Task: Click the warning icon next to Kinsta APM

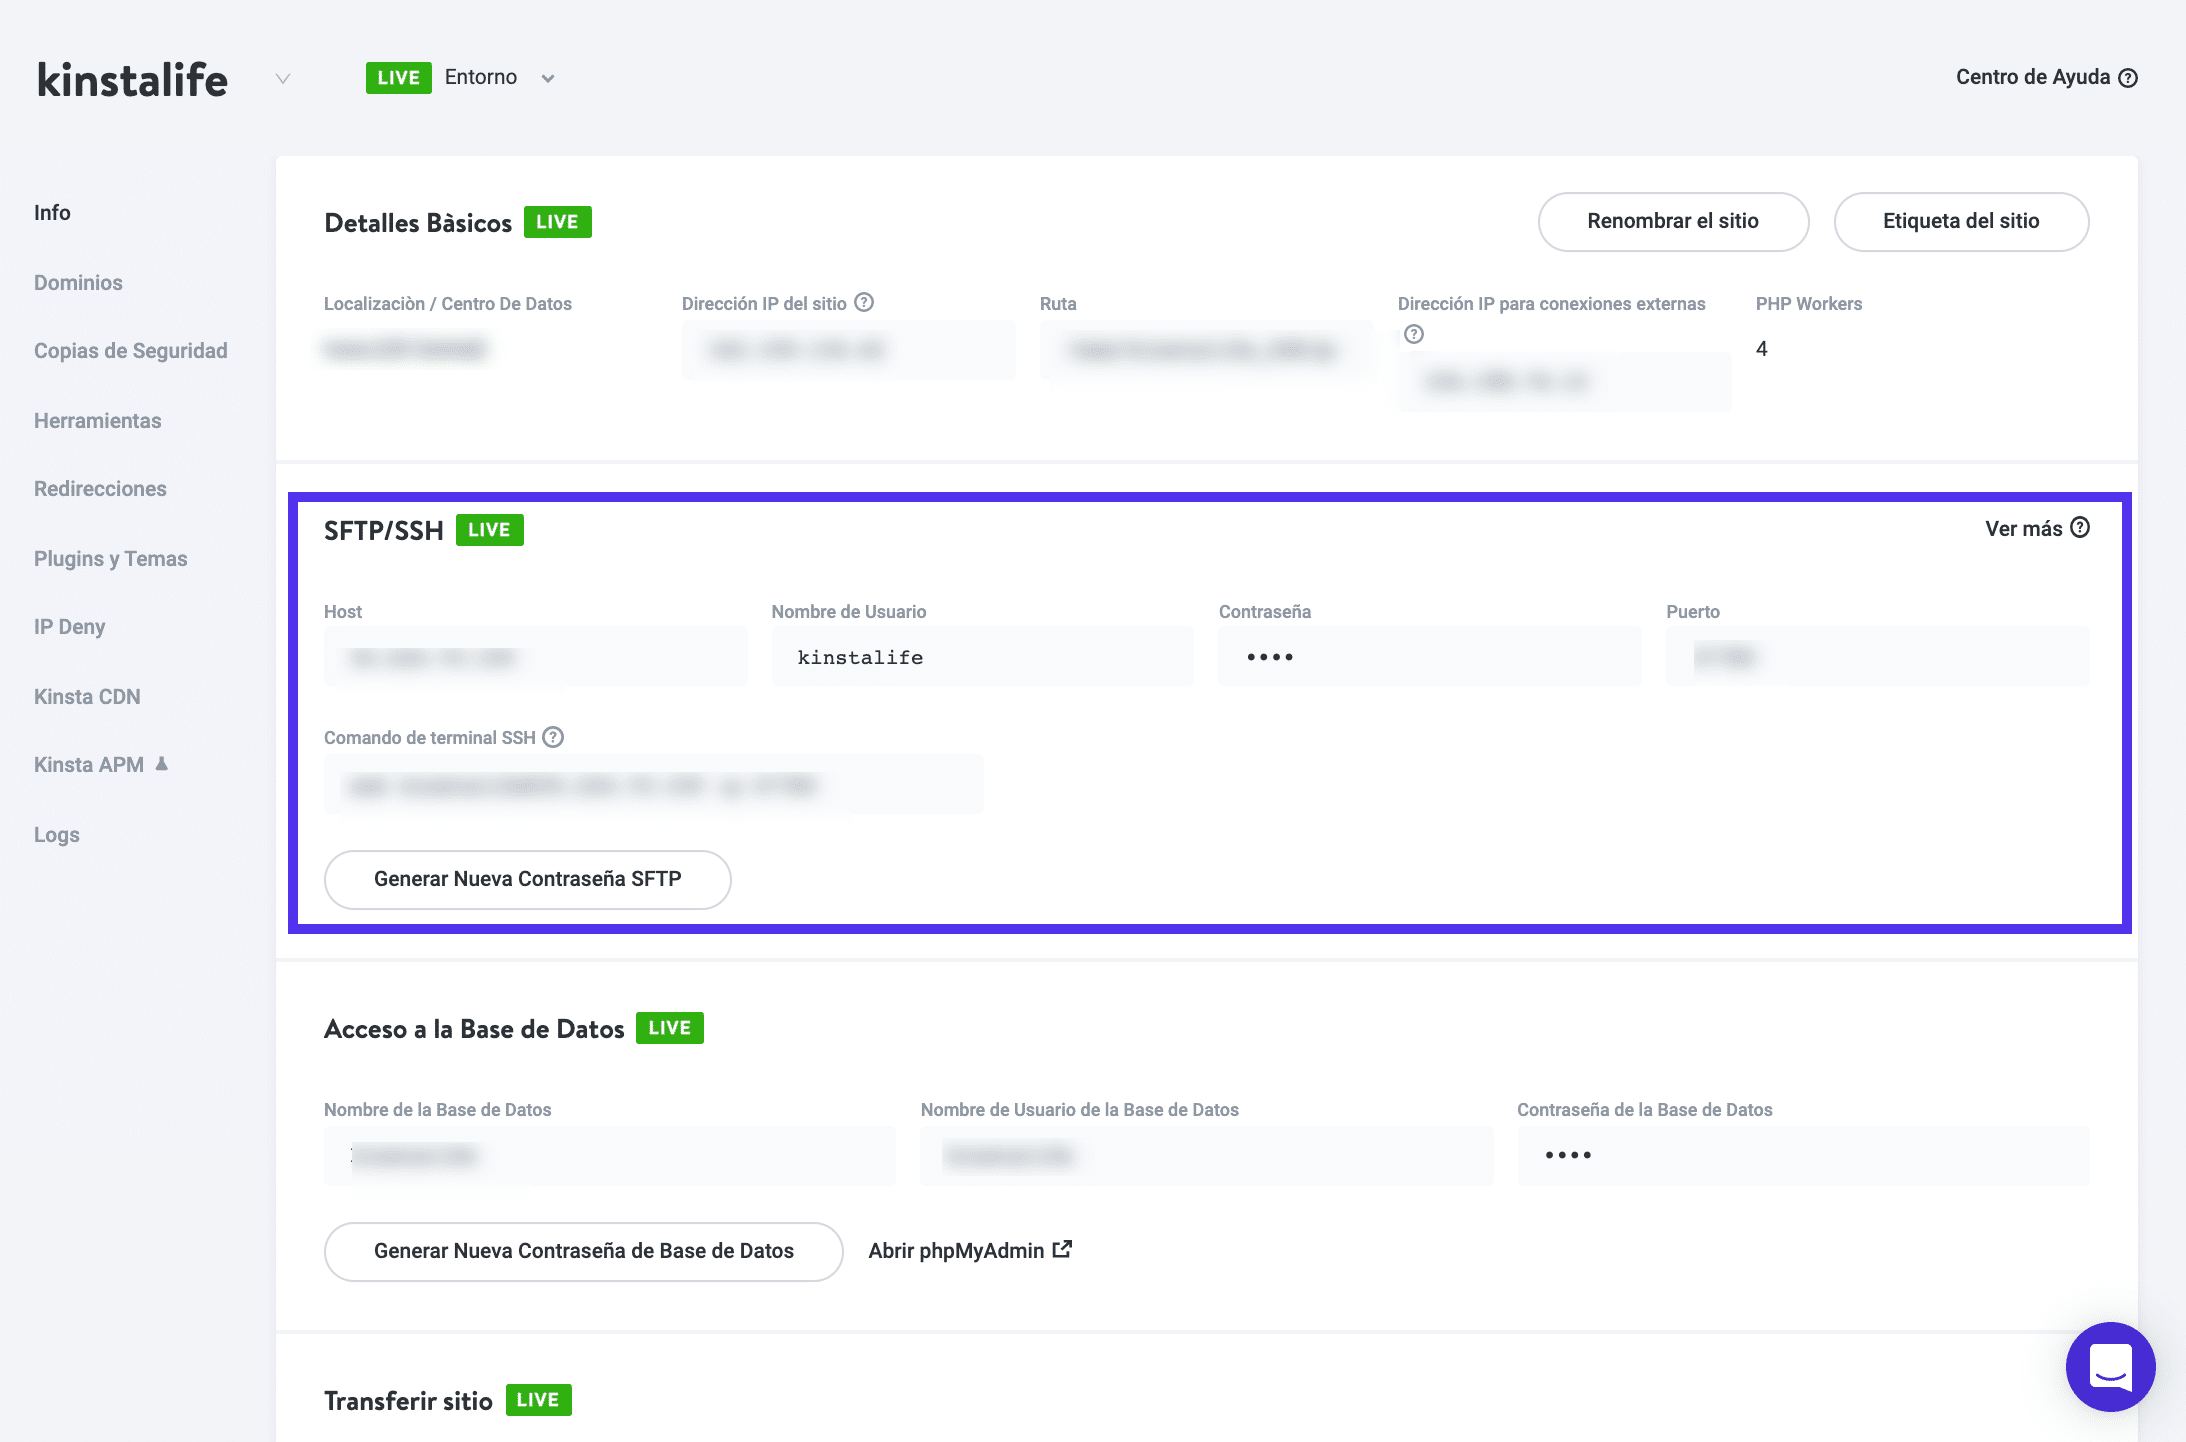Action: click(x=161, y=762)
